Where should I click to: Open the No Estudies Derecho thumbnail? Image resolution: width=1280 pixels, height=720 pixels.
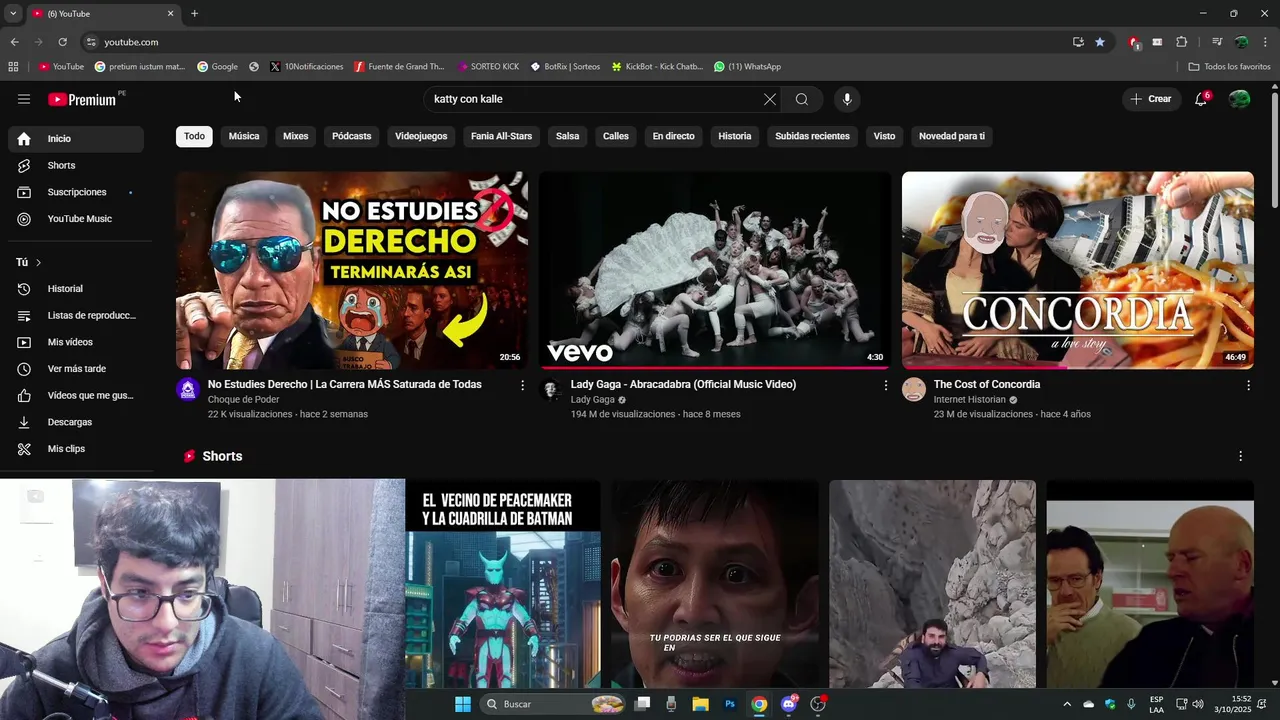352,270
